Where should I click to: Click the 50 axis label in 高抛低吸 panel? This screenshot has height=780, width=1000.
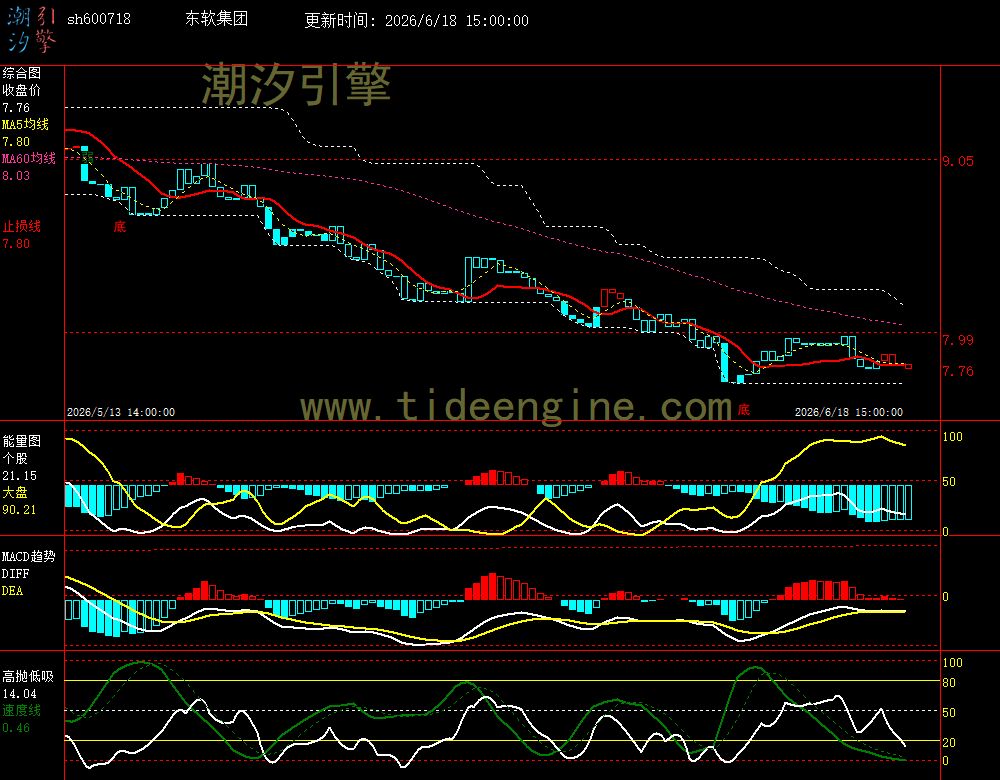click(x=949, y=712)
